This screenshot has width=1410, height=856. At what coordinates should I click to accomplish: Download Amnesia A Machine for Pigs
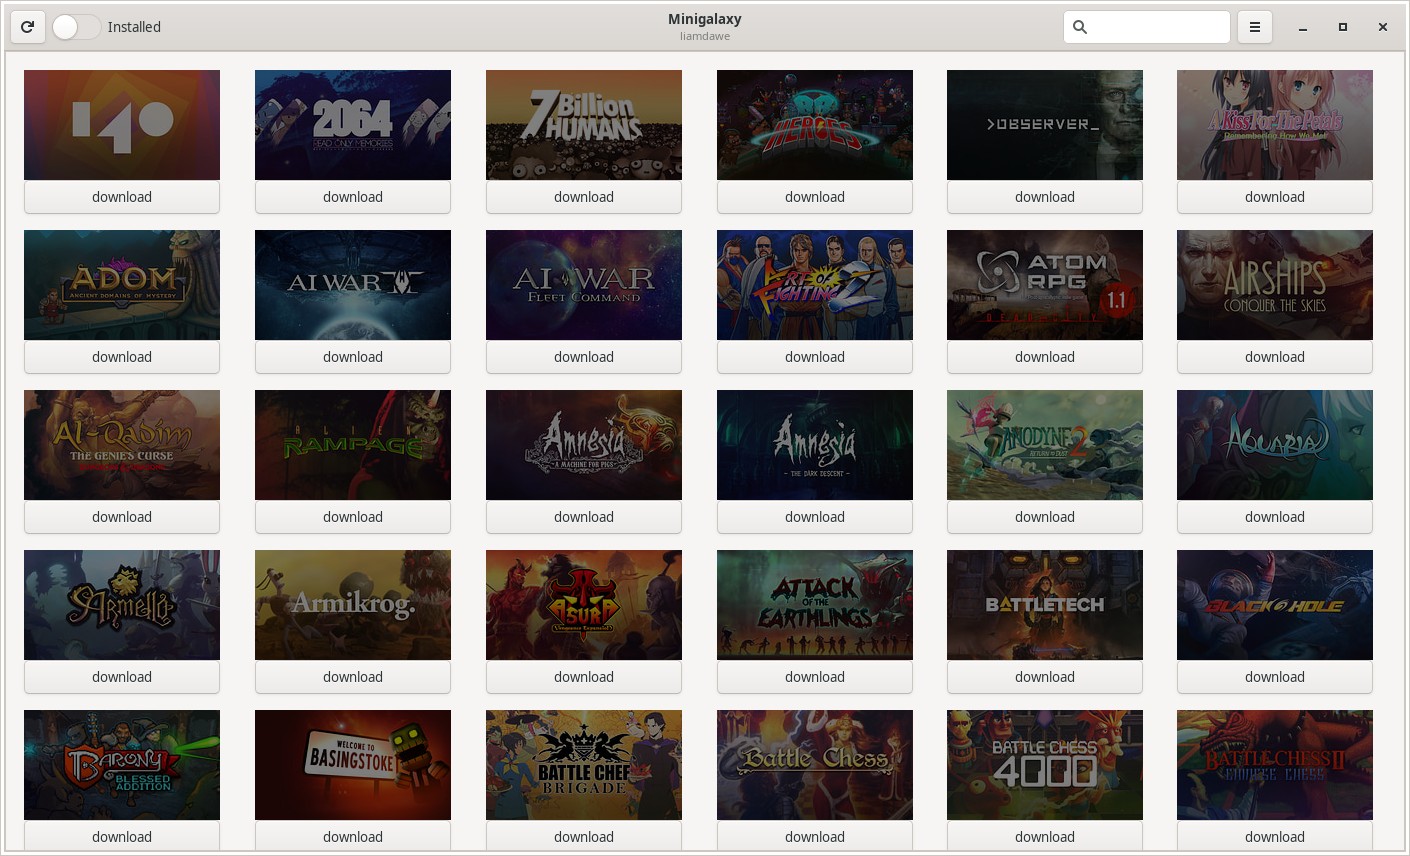(x=584, y=517)
